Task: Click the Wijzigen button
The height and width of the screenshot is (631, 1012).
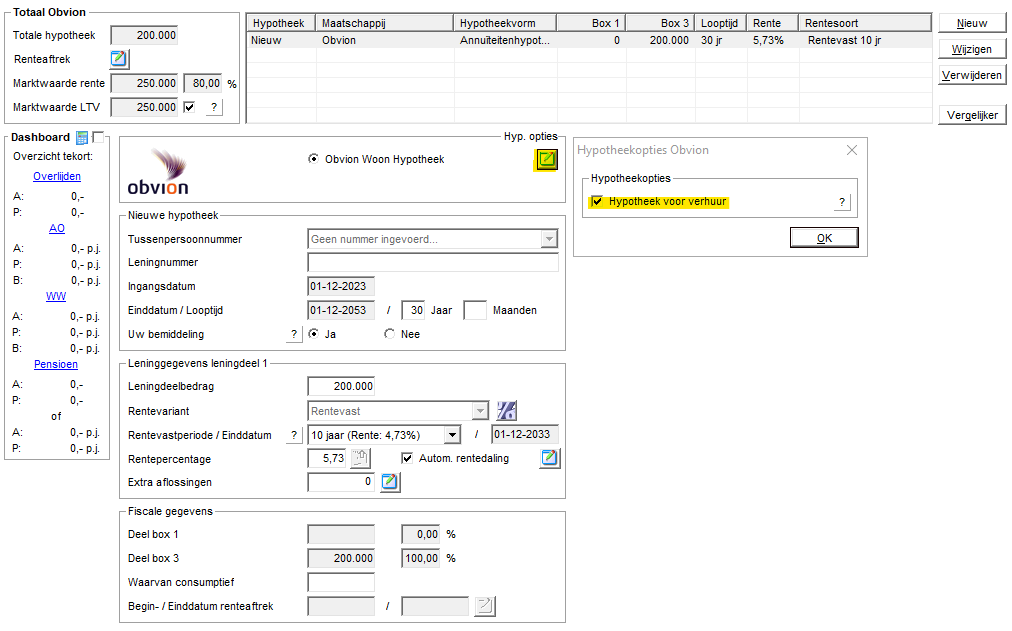Action: pos(972,49)
